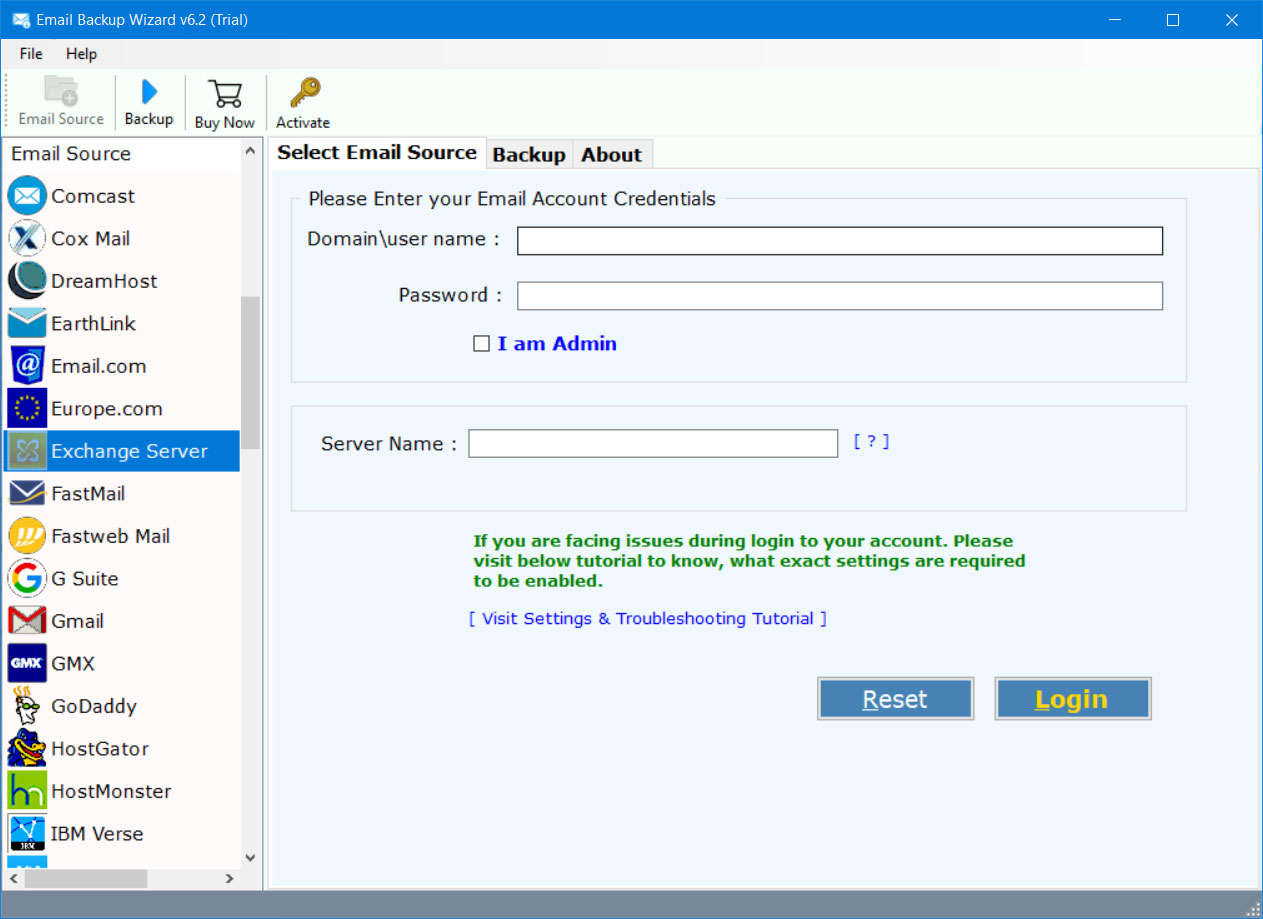The width and height of the screenshot is (1263, 919).
Task: Click the Reset button
Action: (x=895, y=699)
